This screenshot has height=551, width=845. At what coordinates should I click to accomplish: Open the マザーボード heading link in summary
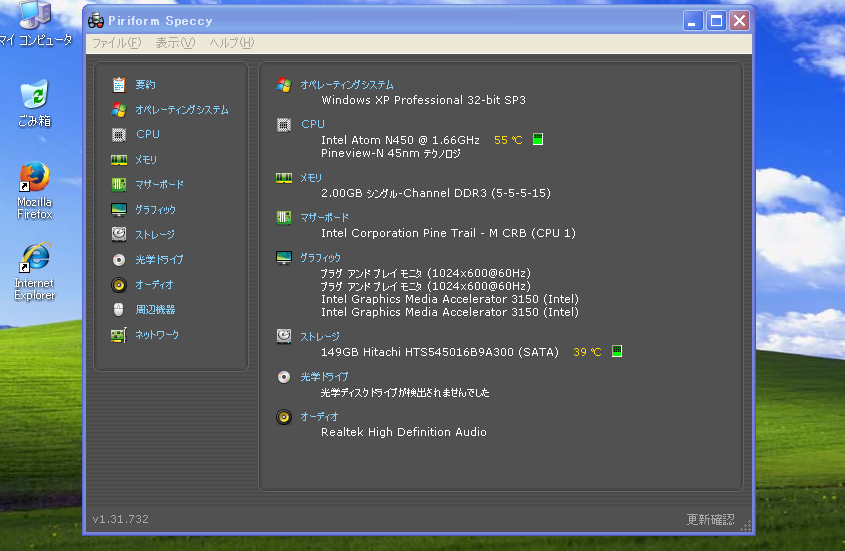324,217
